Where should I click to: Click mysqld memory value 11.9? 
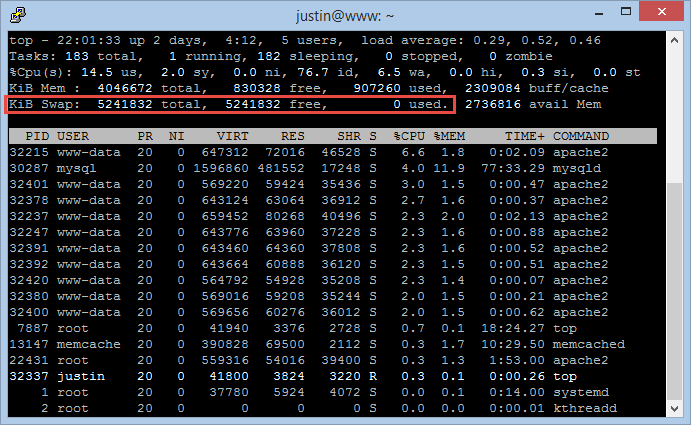(449, 168)
